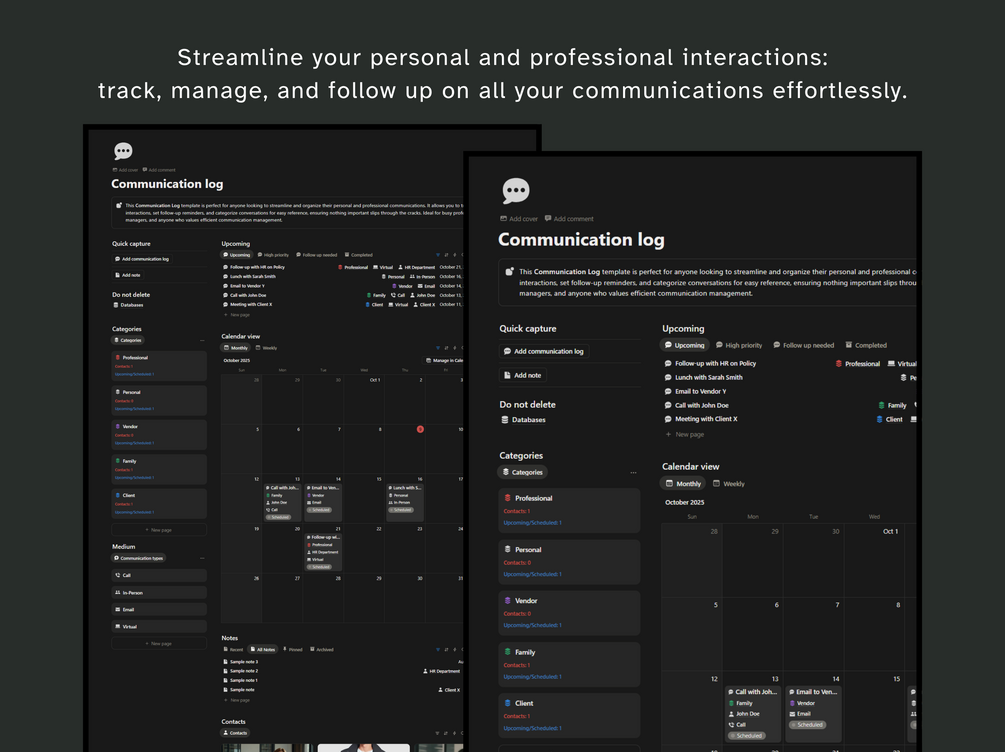Open the three-dot menu beside Communication types on the back page
This screenshot has height=752, width=1005.
coord(202,558)
